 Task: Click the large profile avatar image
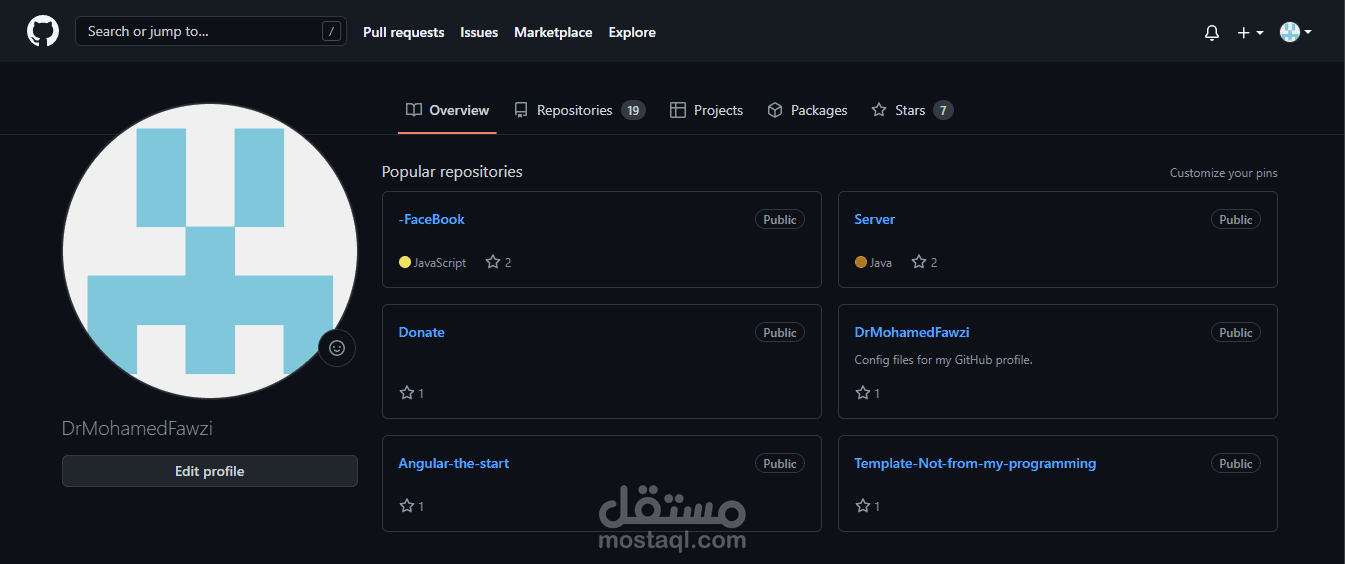click(210, 251)
